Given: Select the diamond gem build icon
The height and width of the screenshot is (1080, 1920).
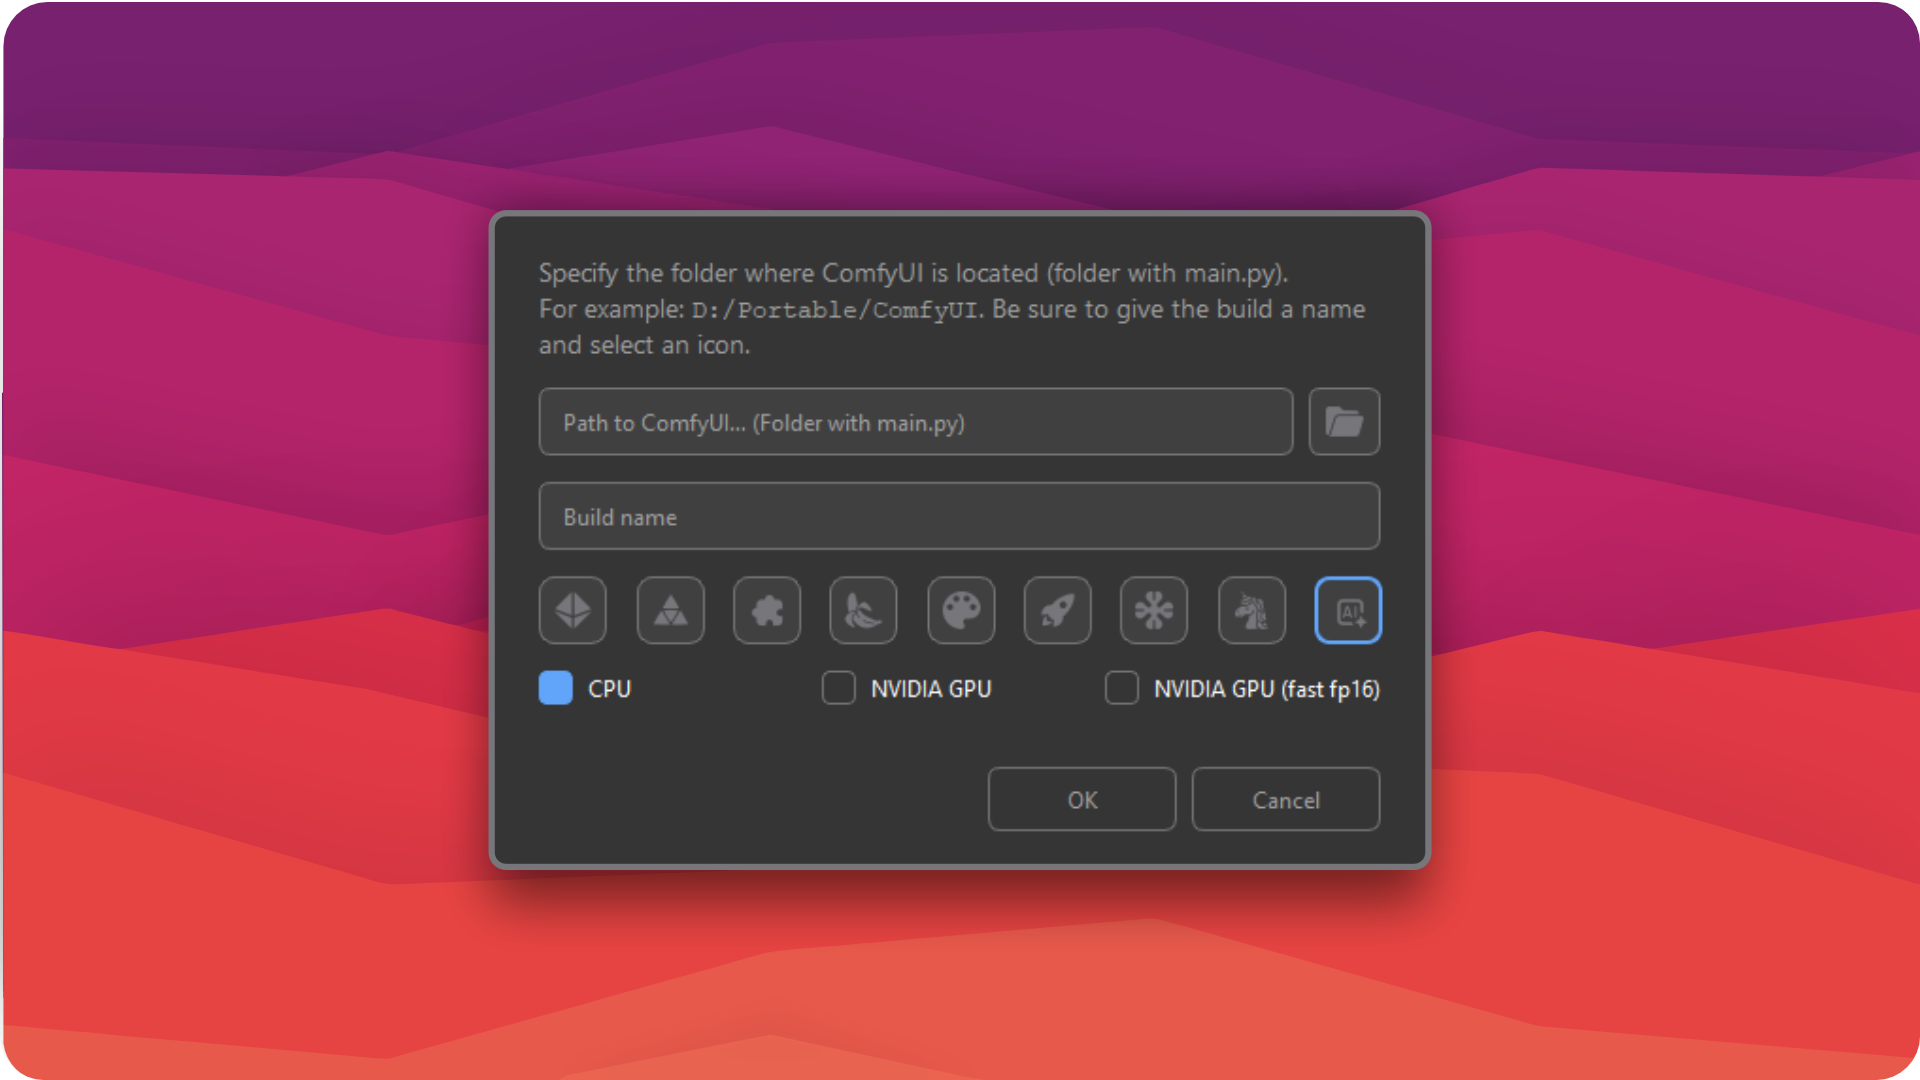Looking at the screenshot, I should pos(573,610).
